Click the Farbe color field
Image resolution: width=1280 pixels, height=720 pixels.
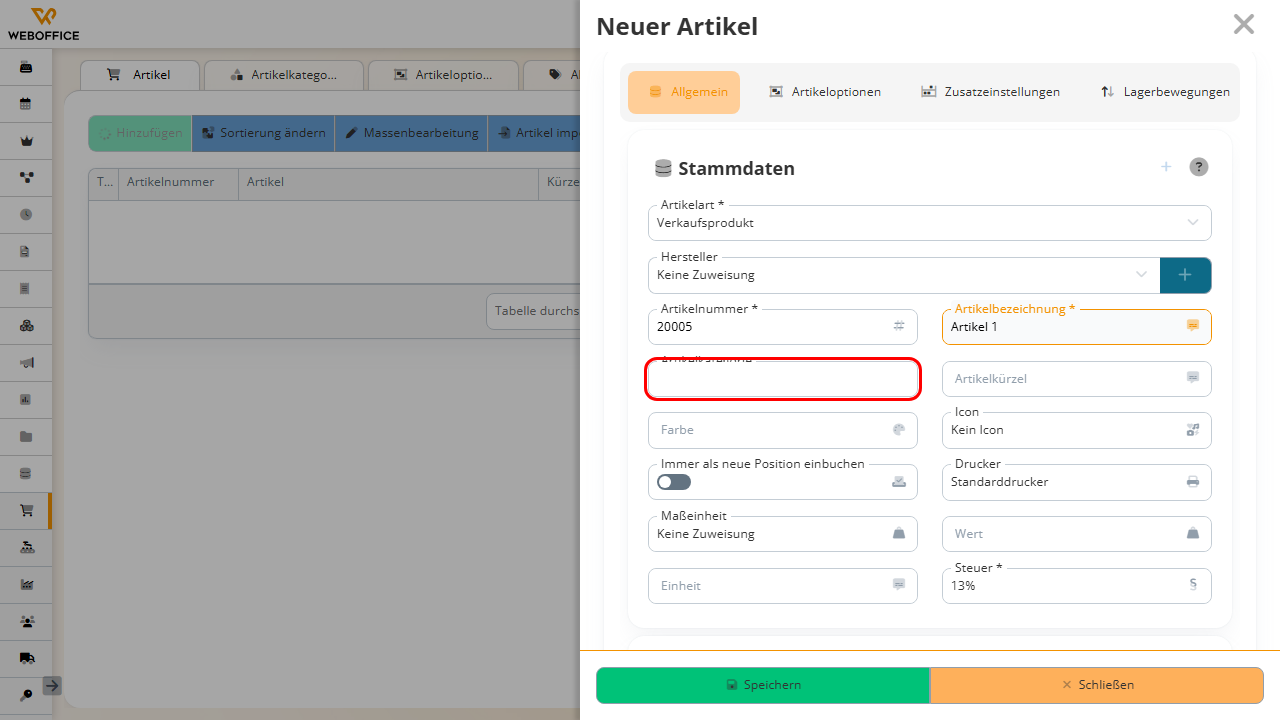783,430
